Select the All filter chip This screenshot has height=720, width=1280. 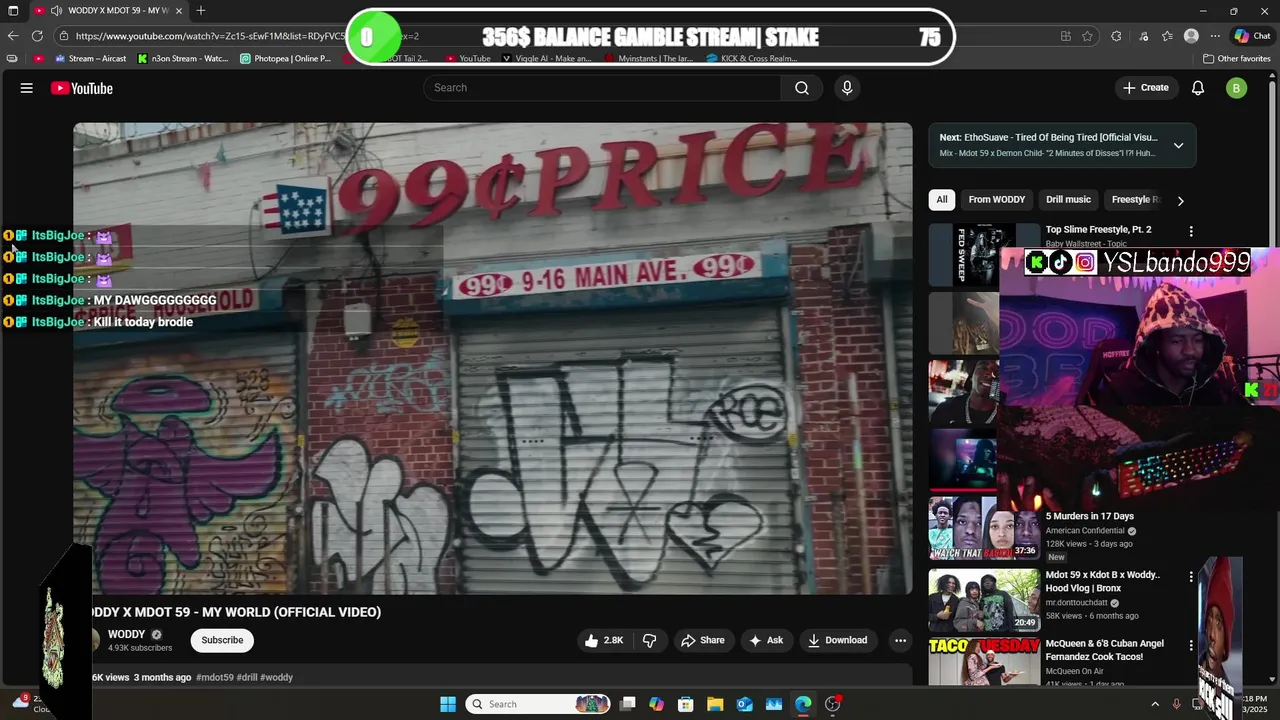click(942, 199)
